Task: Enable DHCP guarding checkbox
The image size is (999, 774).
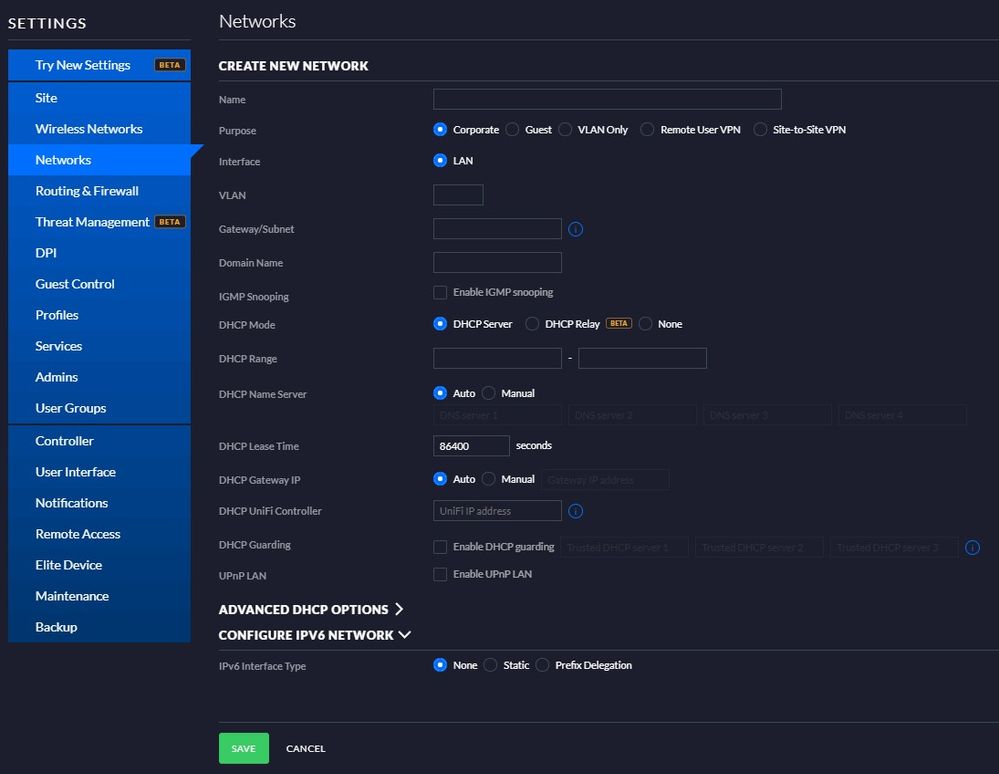Action: tap(440, 547)
